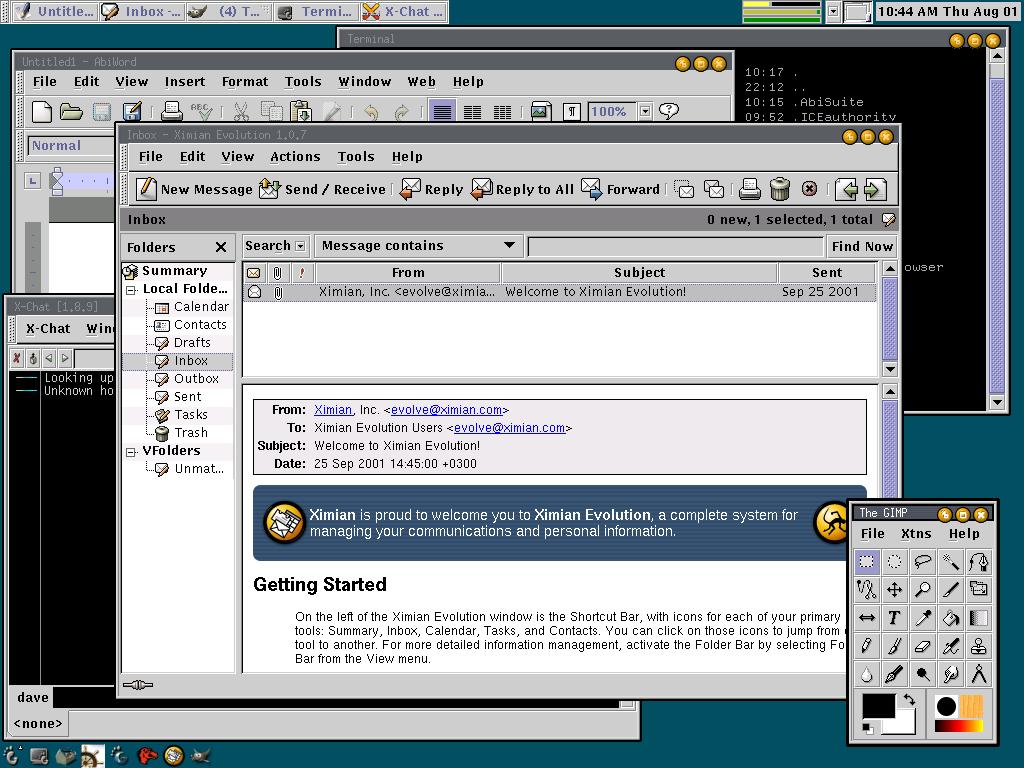Toggle the two-column layout button in AbiWord

point(473,111)
